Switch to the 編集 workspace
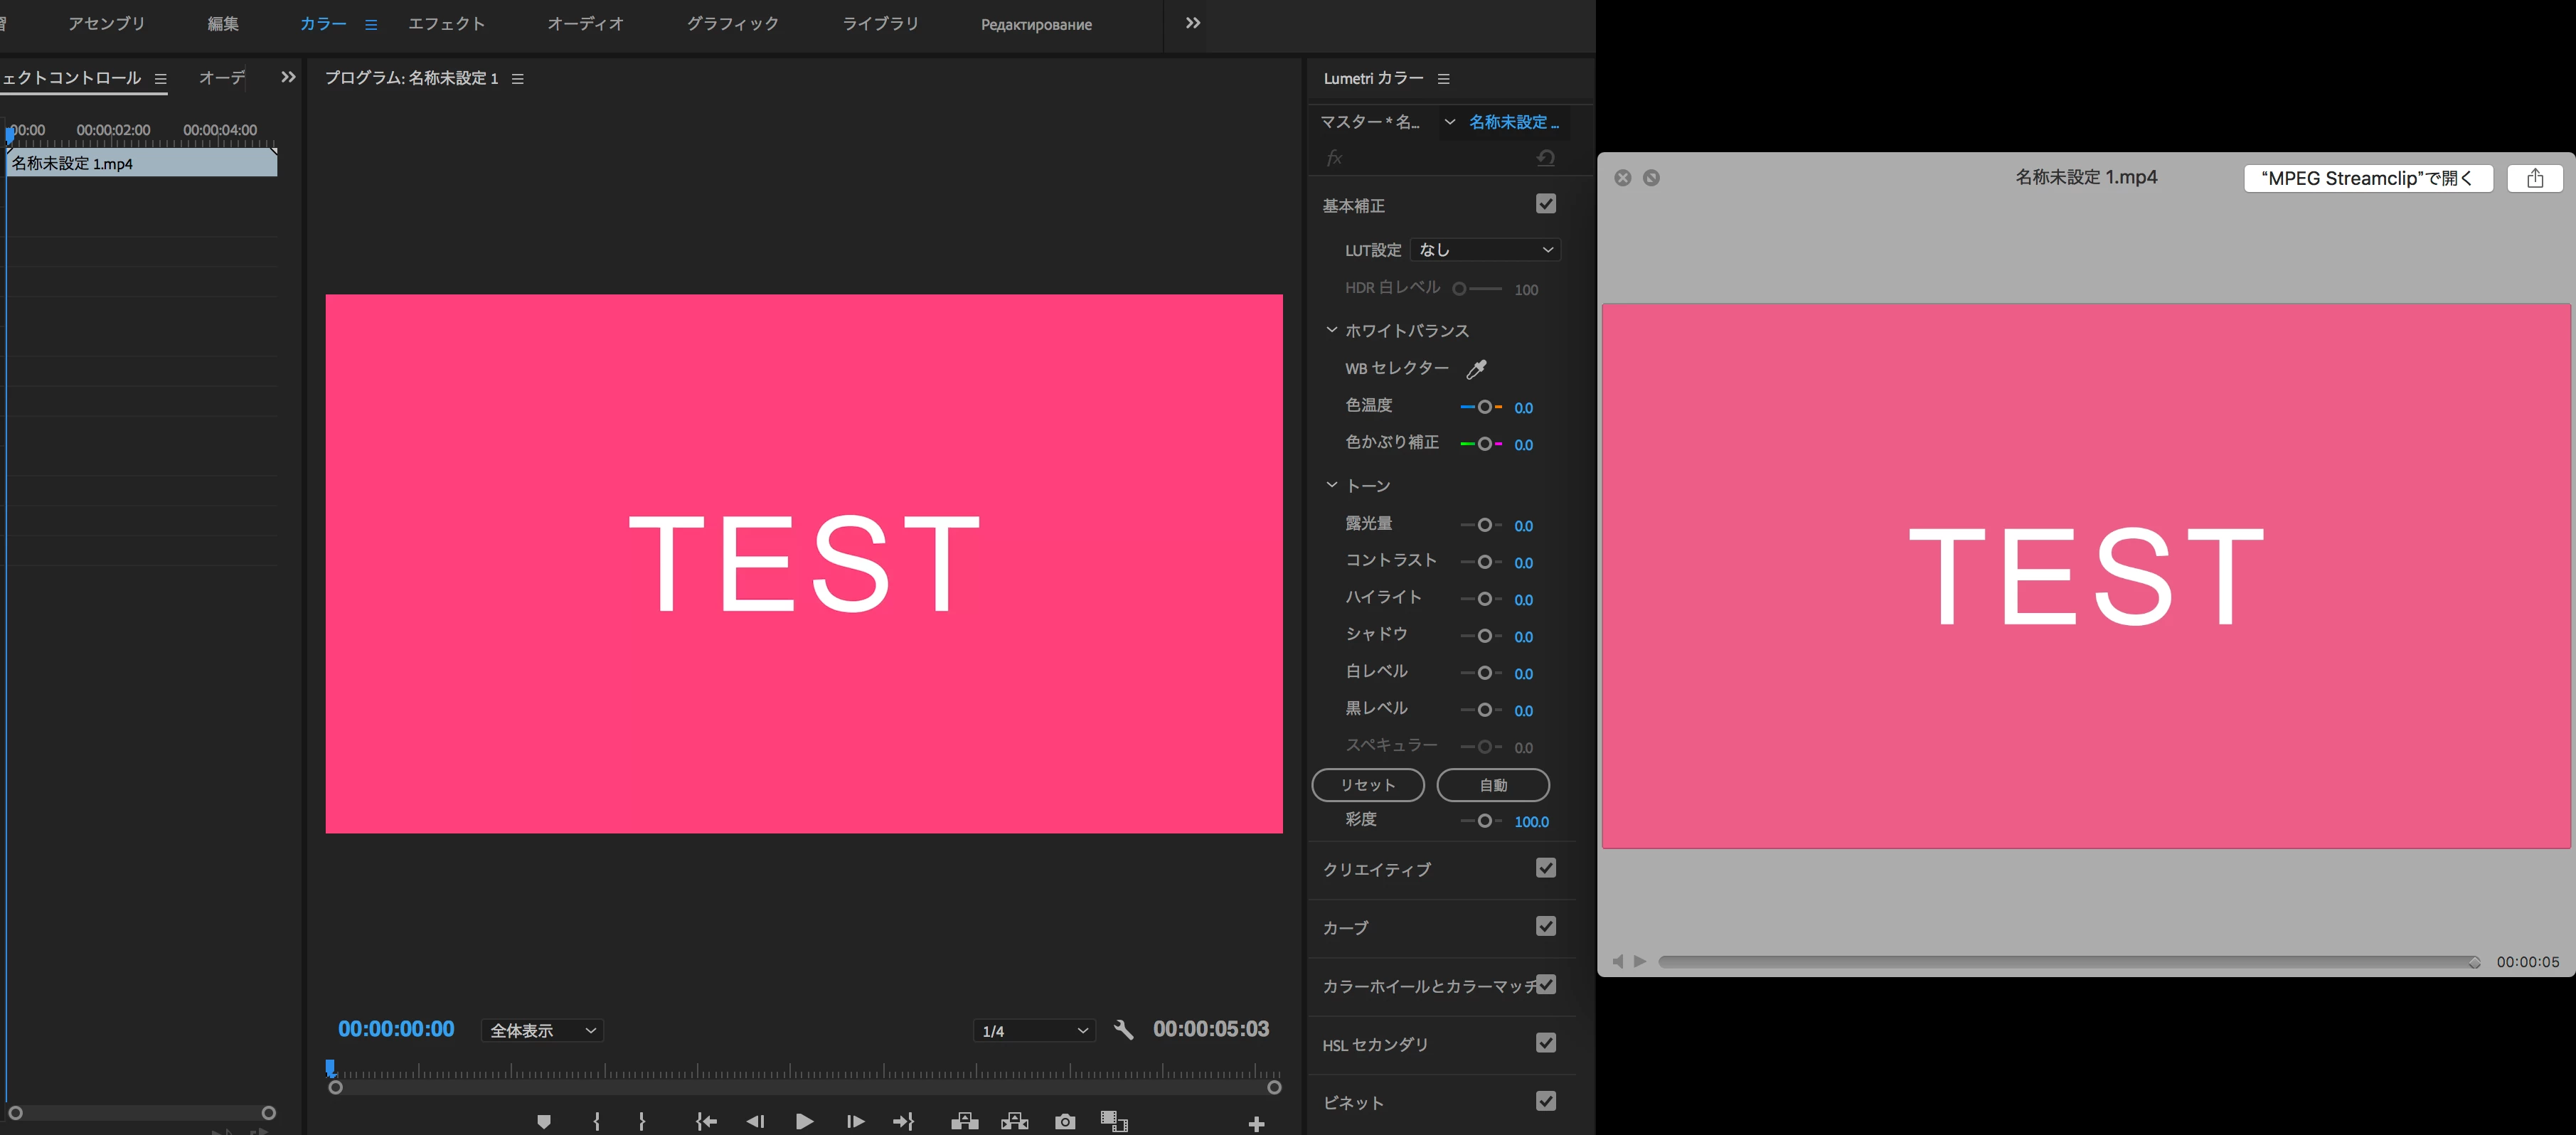Screen dimensions: 2576x1135 223,24
